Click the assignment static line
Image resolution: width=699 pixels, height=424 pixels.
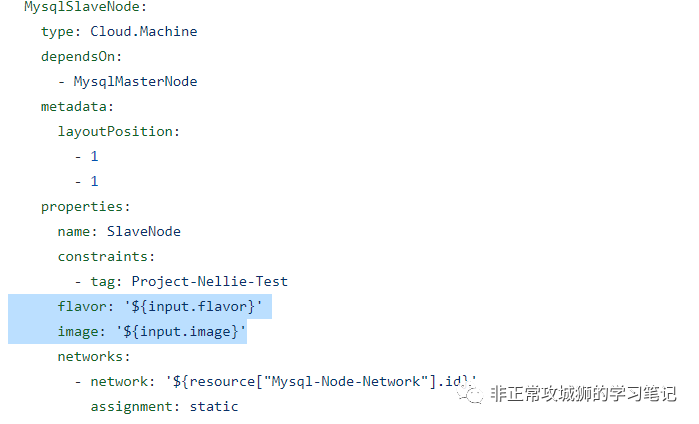coord(164,407)
